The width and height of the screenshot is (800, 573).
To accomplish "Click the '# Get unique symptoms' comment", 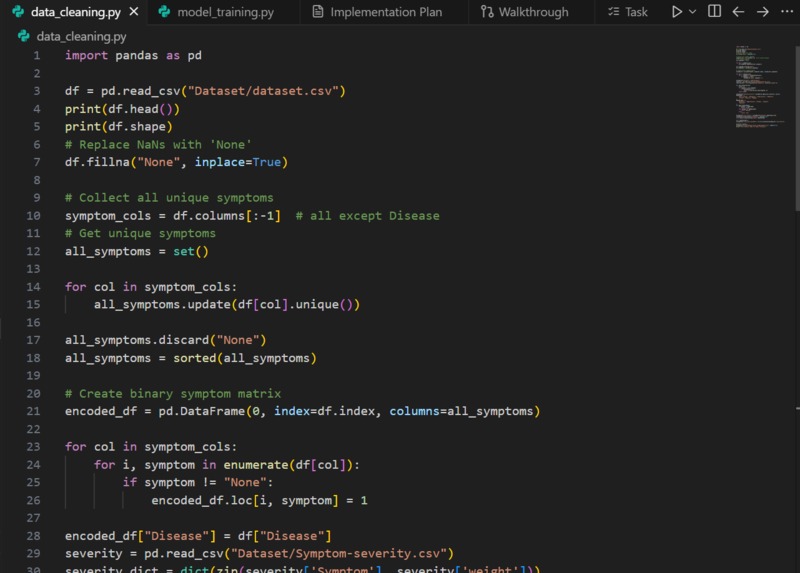I will [140, 233].
